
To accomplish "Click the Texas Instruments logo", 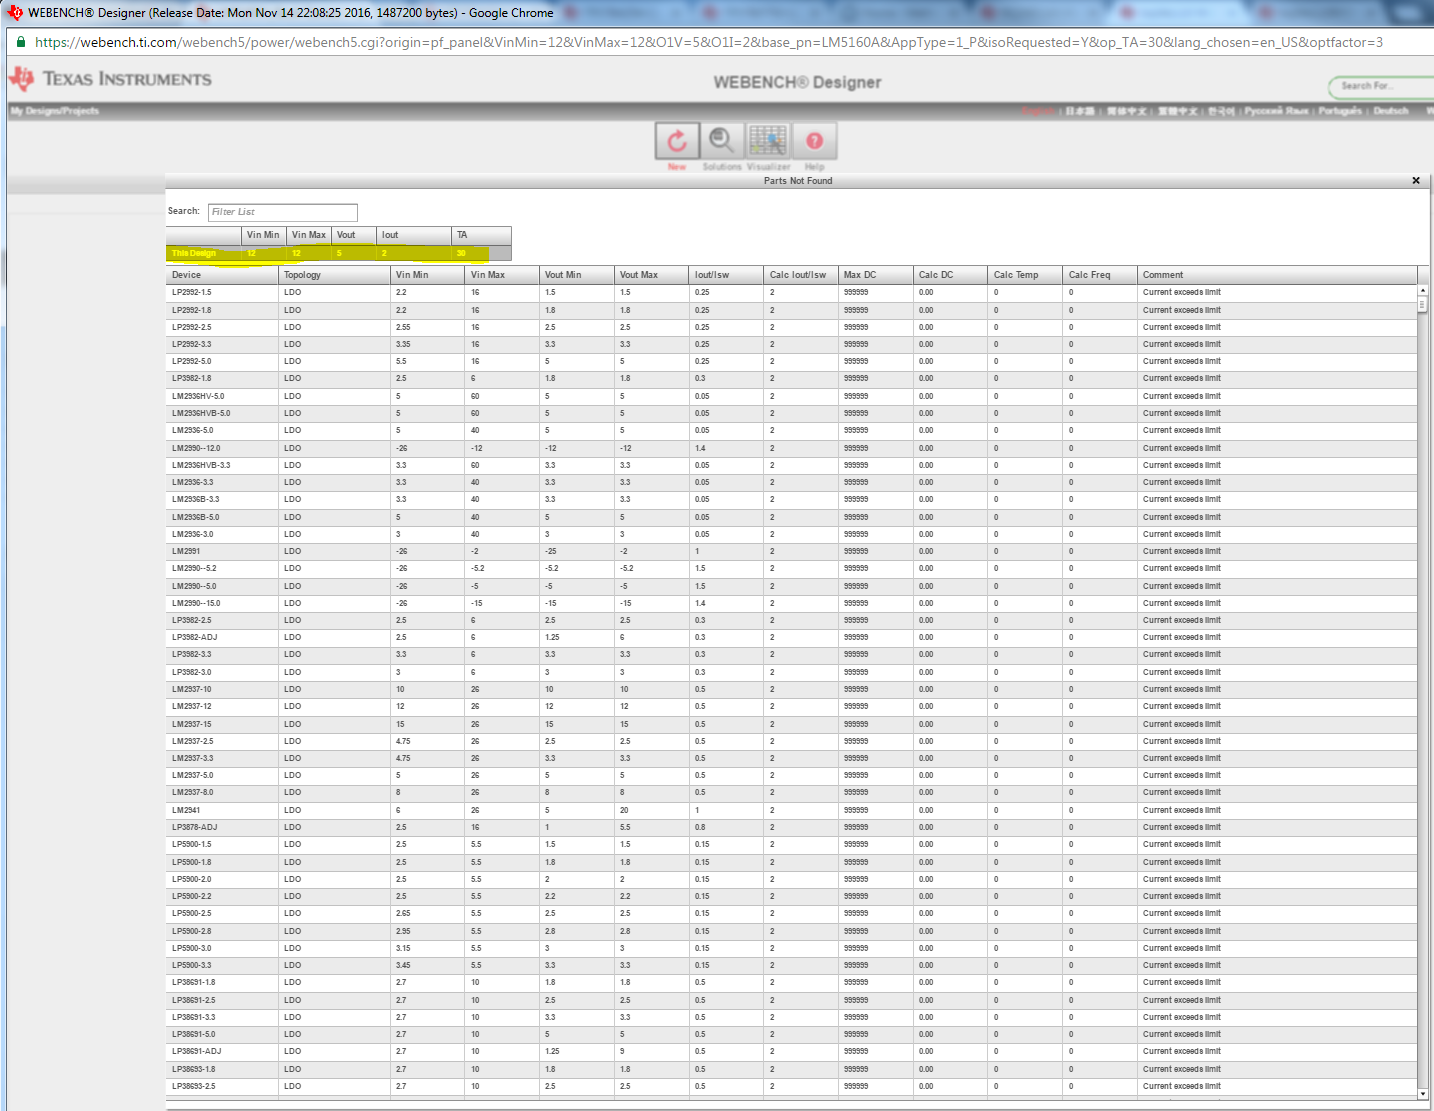I will (110, 79).
